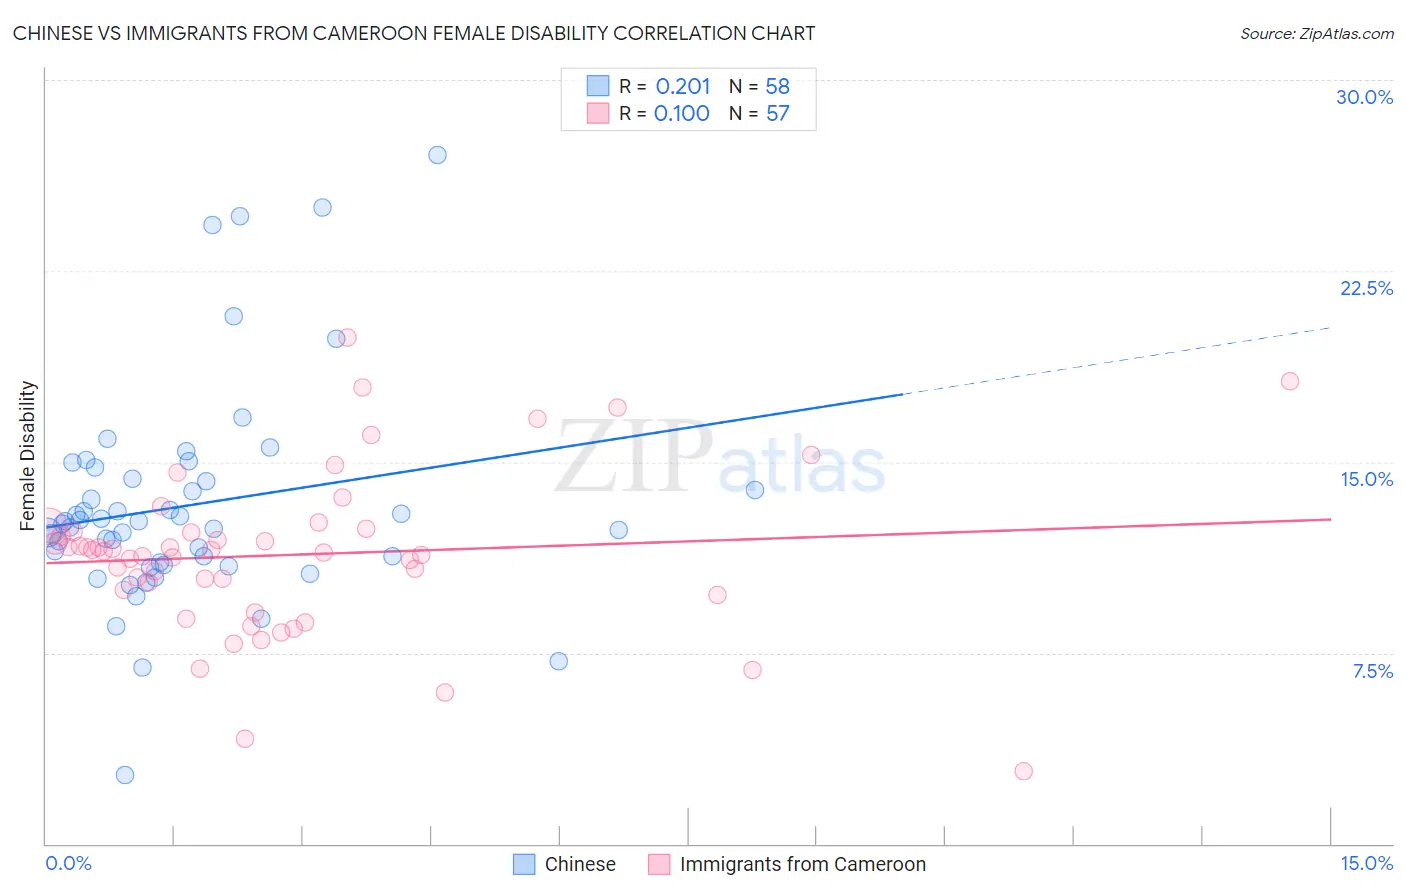Click the chart title text
1406x892 pixels.
(414, 33)
